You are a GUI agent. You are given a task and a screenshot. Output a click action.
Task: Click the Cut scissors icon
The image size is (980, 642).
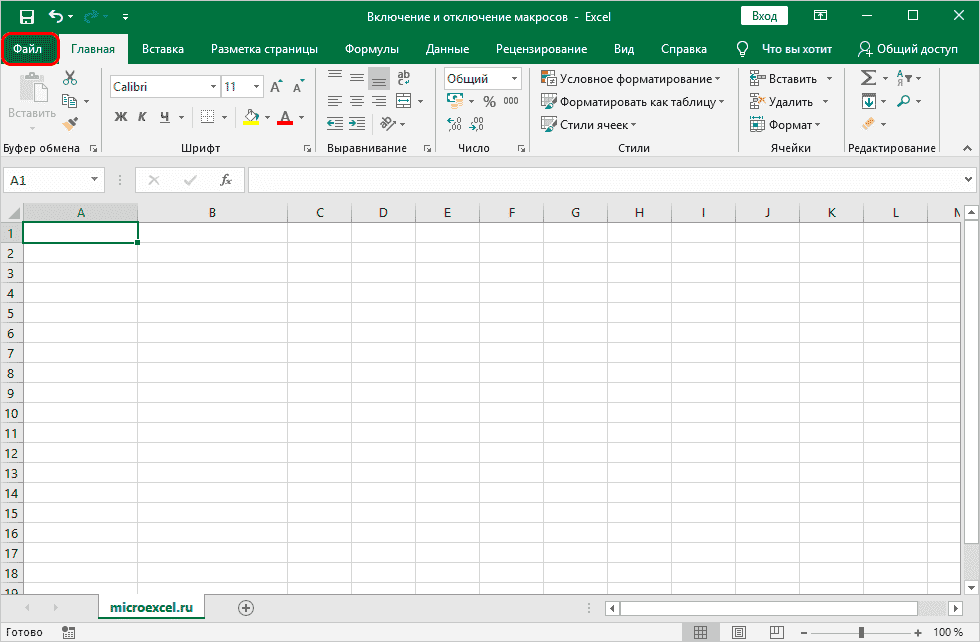[70, 79]
